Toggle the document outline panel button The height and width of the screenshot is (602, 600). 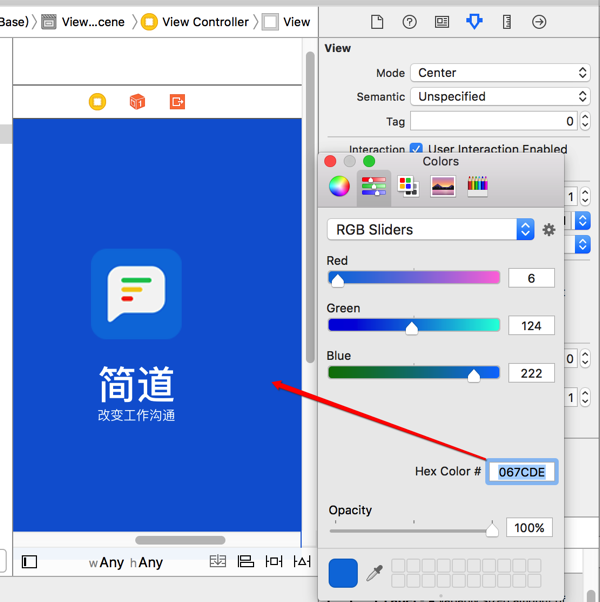[29, 562]
